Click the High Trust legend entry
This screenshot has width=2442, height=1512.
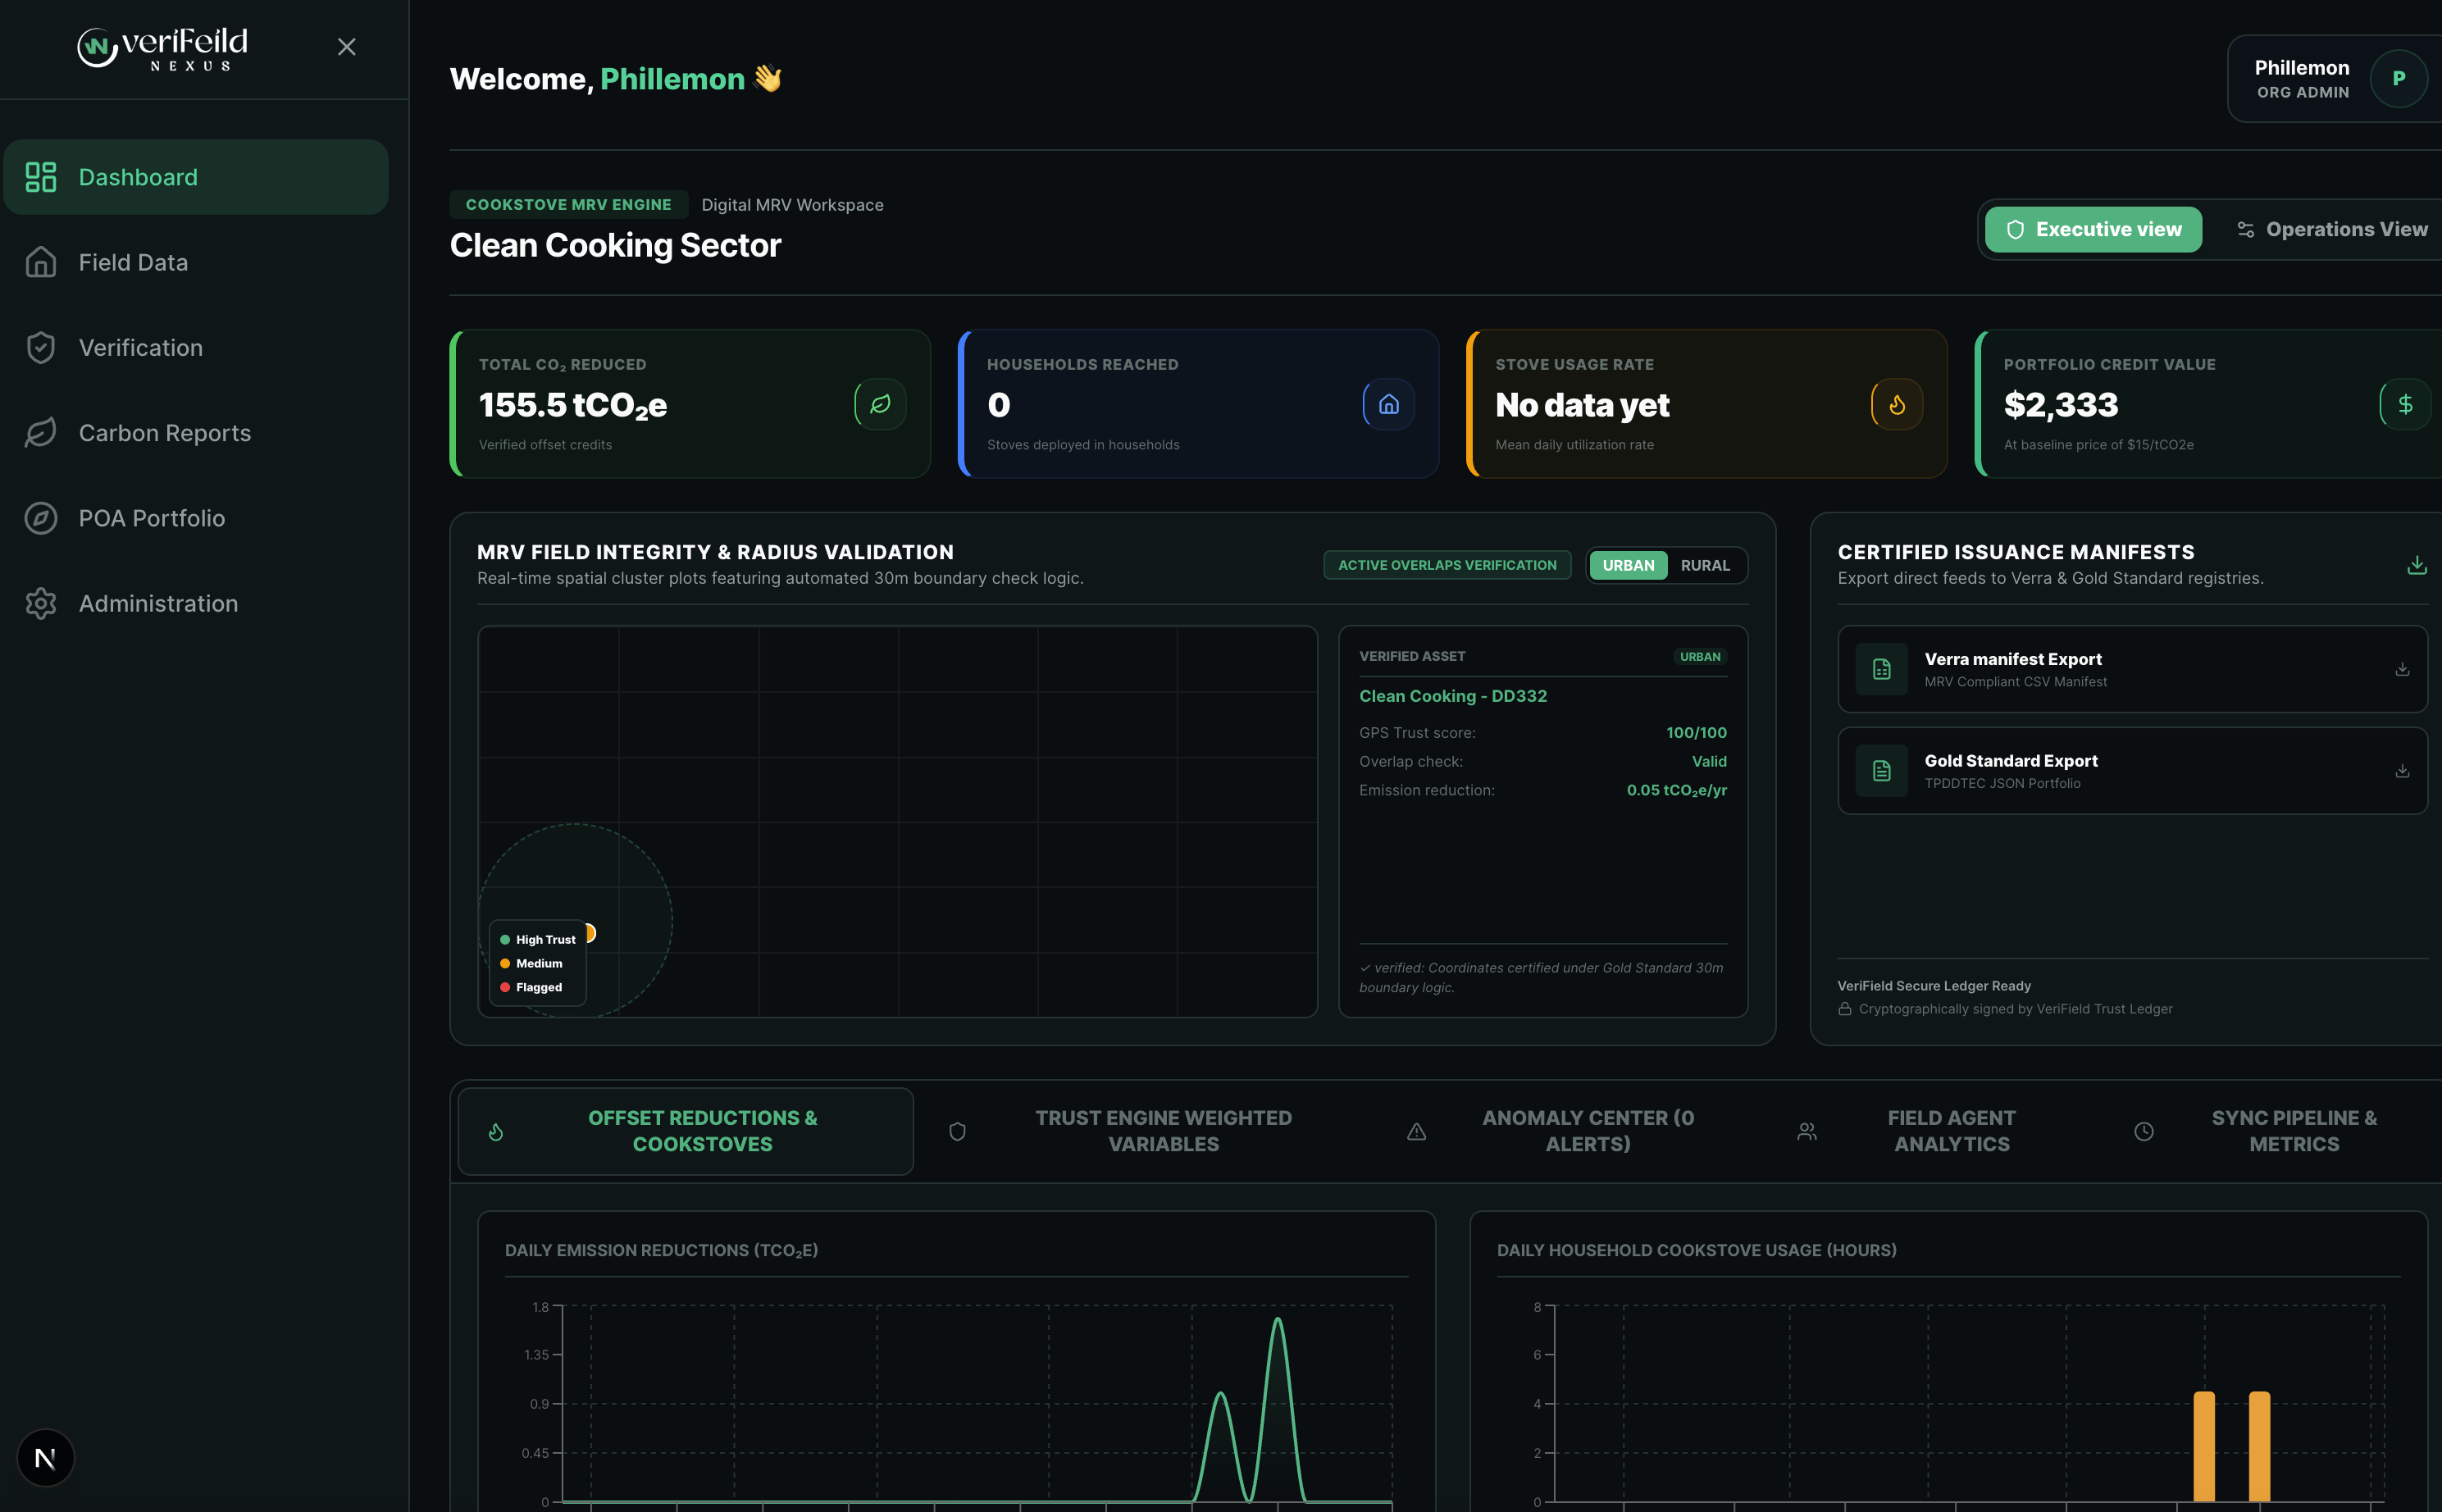537,939
